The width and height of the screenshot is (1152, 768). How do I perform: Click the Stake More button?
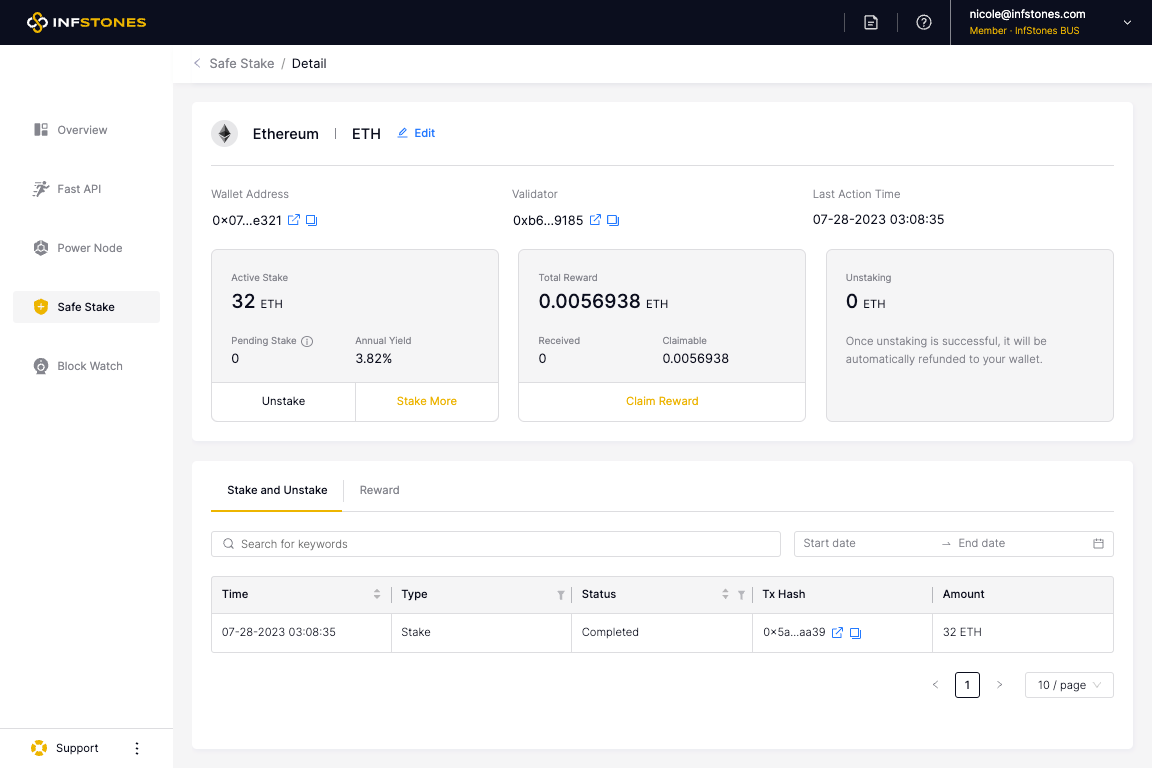coord(427,401)
